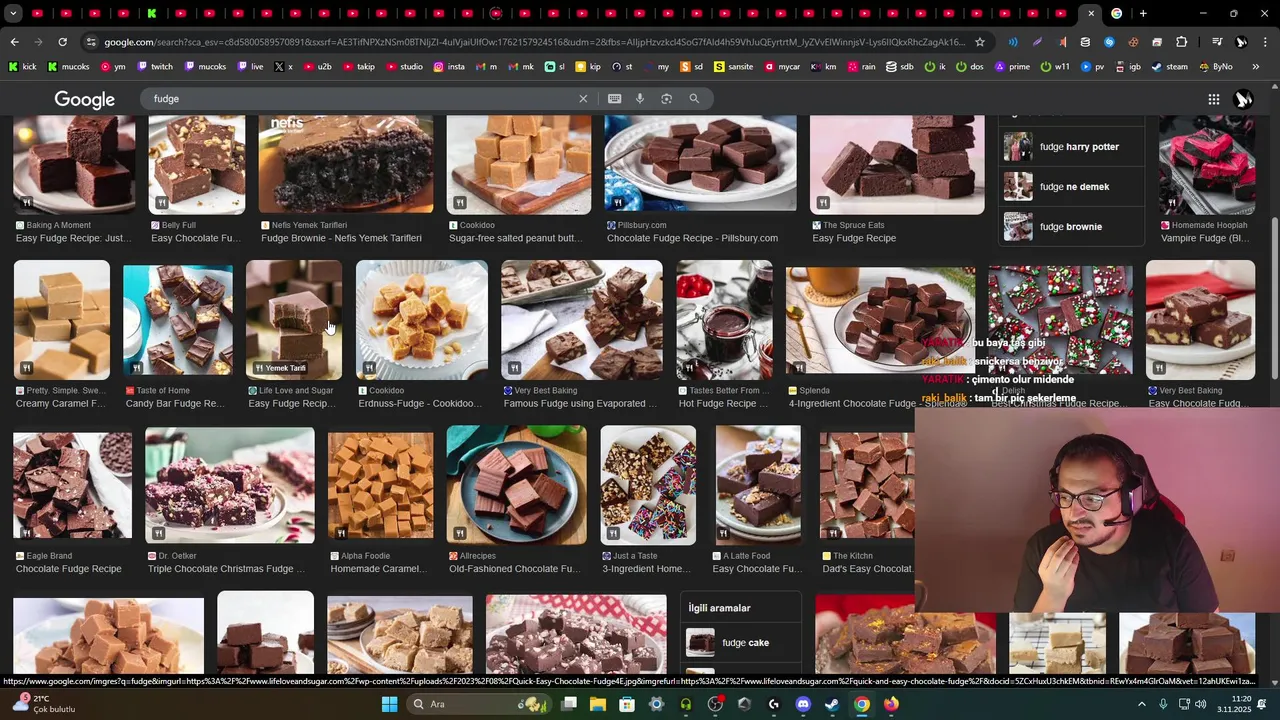The width and height of the screenshot is (1280, 720).
Task: Open Dr. Oetker Triple Chocolate Christmas Fudge image
Action: pos(230,485)
